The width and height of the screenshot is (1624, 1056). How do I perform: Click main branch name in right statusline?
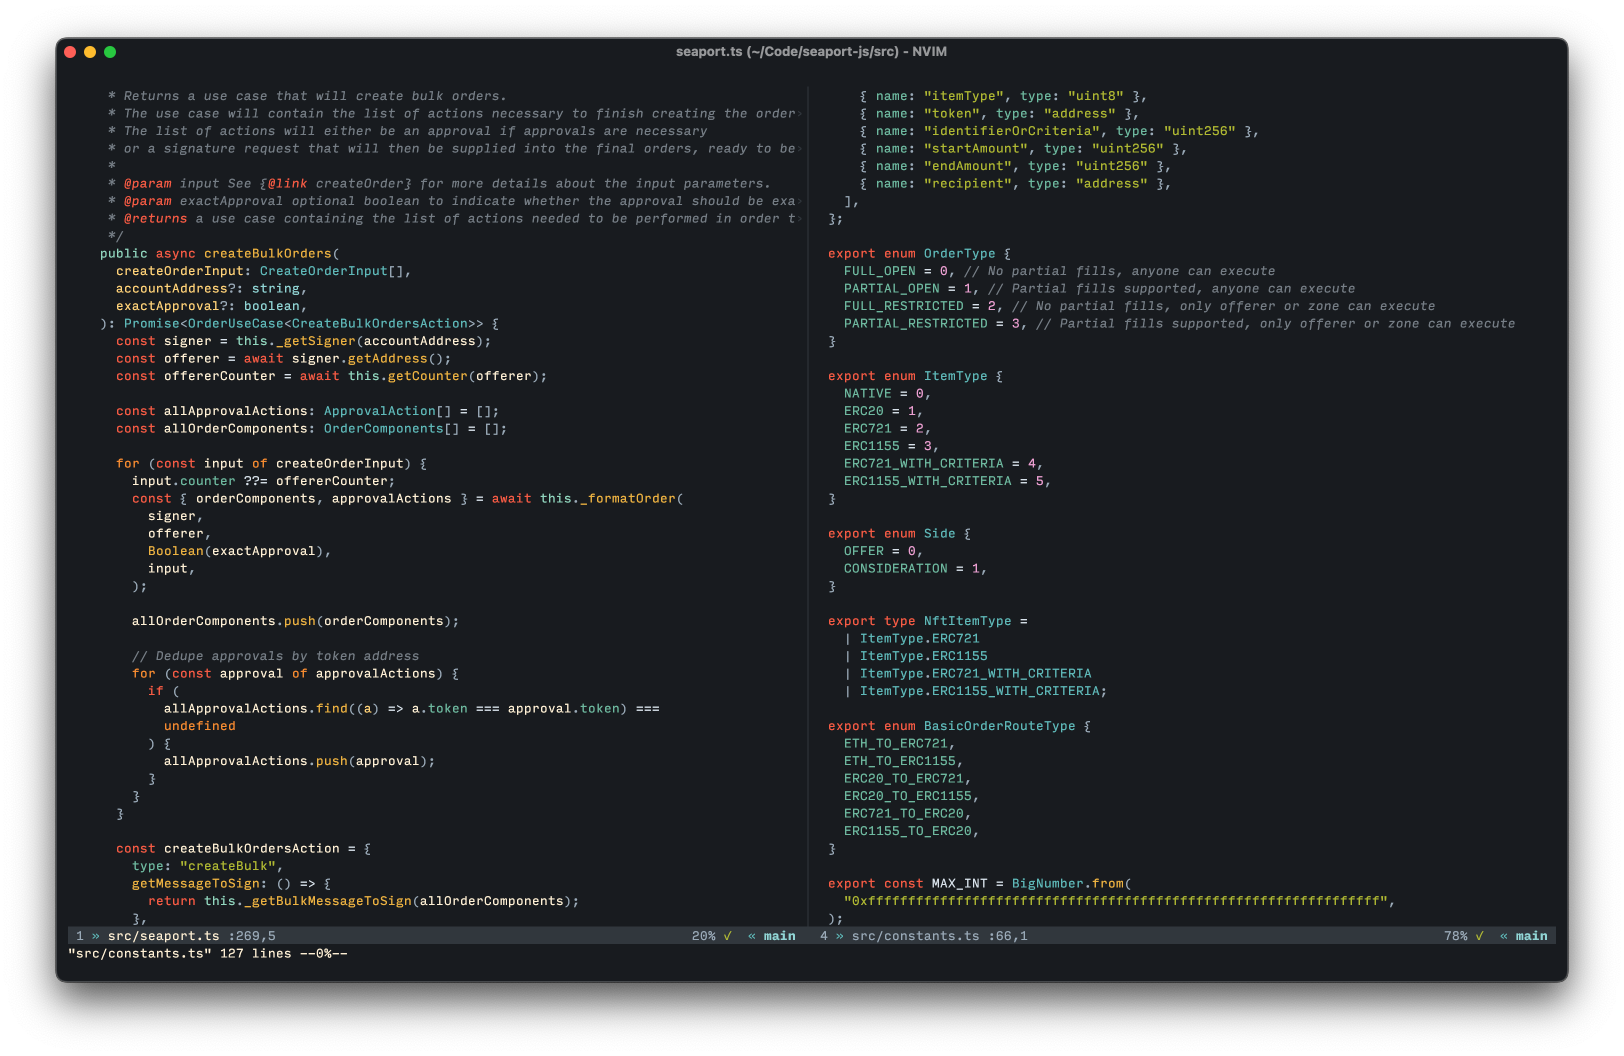[x=1532, y=936]
